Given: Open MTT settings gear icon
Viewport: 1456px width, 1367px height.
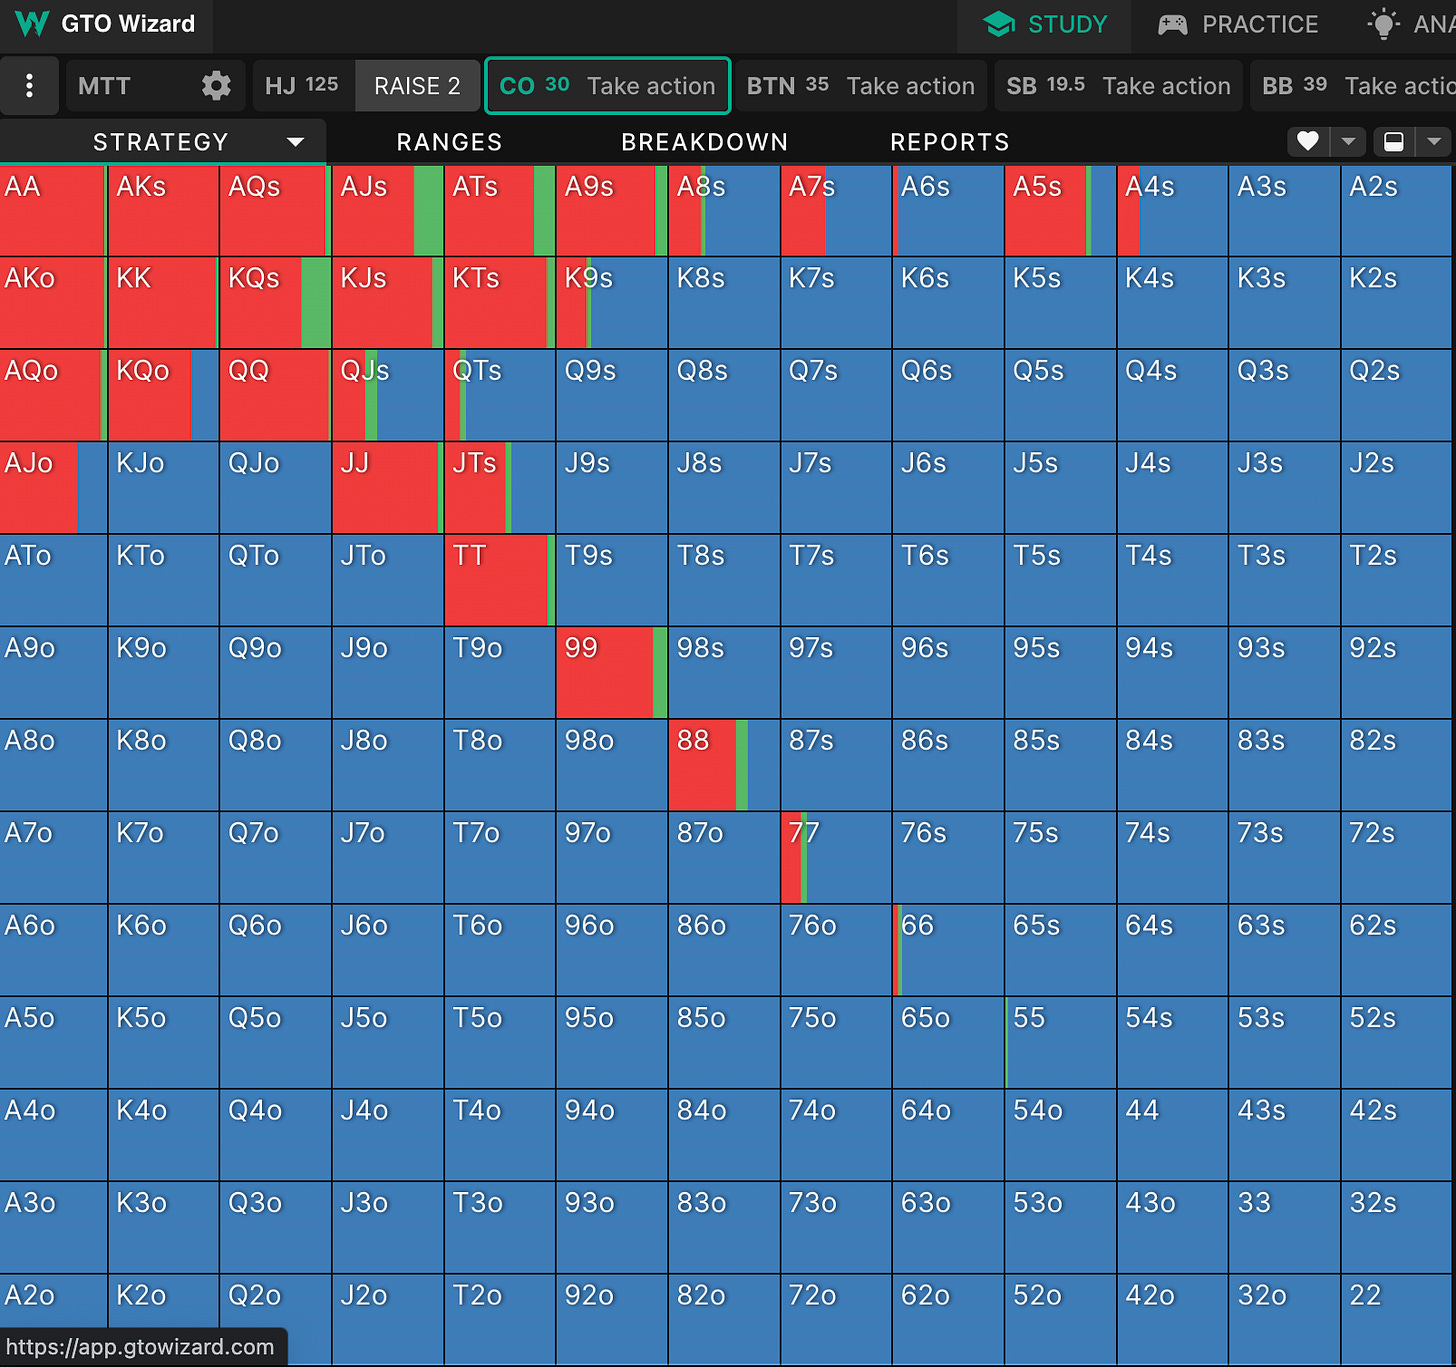Looking at the screenshot, I should tap(216, 86).
